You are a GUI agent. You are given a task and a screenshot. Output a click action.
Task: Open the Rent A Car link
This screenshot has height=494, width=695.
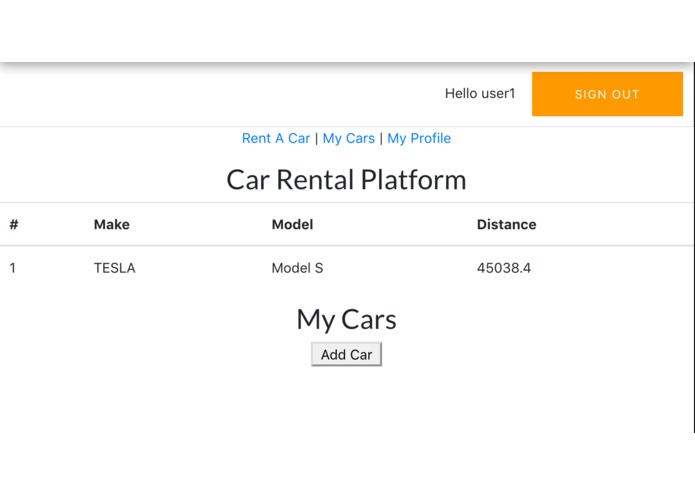pos(276,138)
